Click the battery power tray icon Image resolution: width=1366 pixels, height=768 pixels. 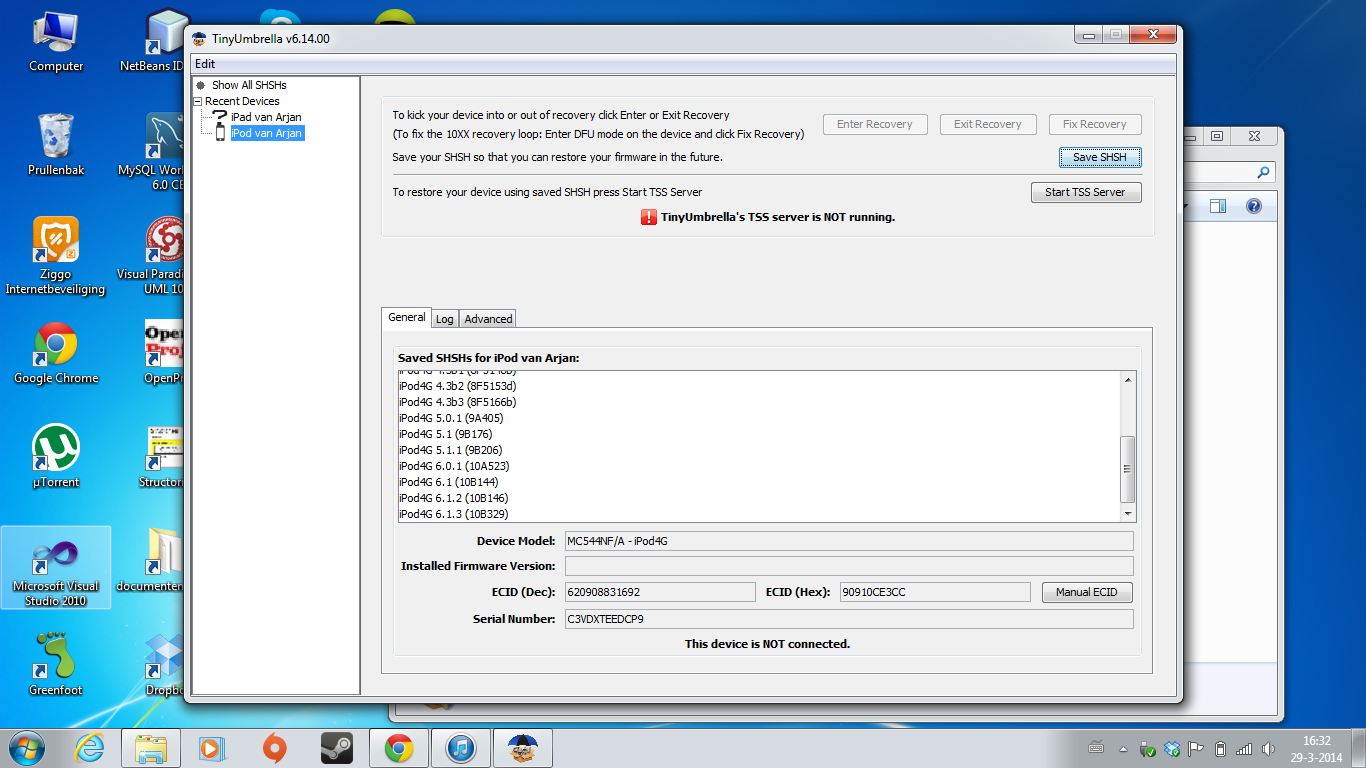(x=1220, y=748)
